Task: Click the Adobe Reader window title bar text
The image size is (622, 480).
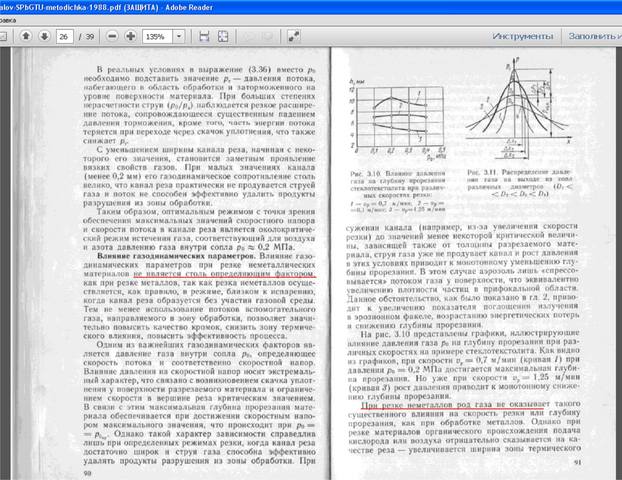Action: (107, 7)
